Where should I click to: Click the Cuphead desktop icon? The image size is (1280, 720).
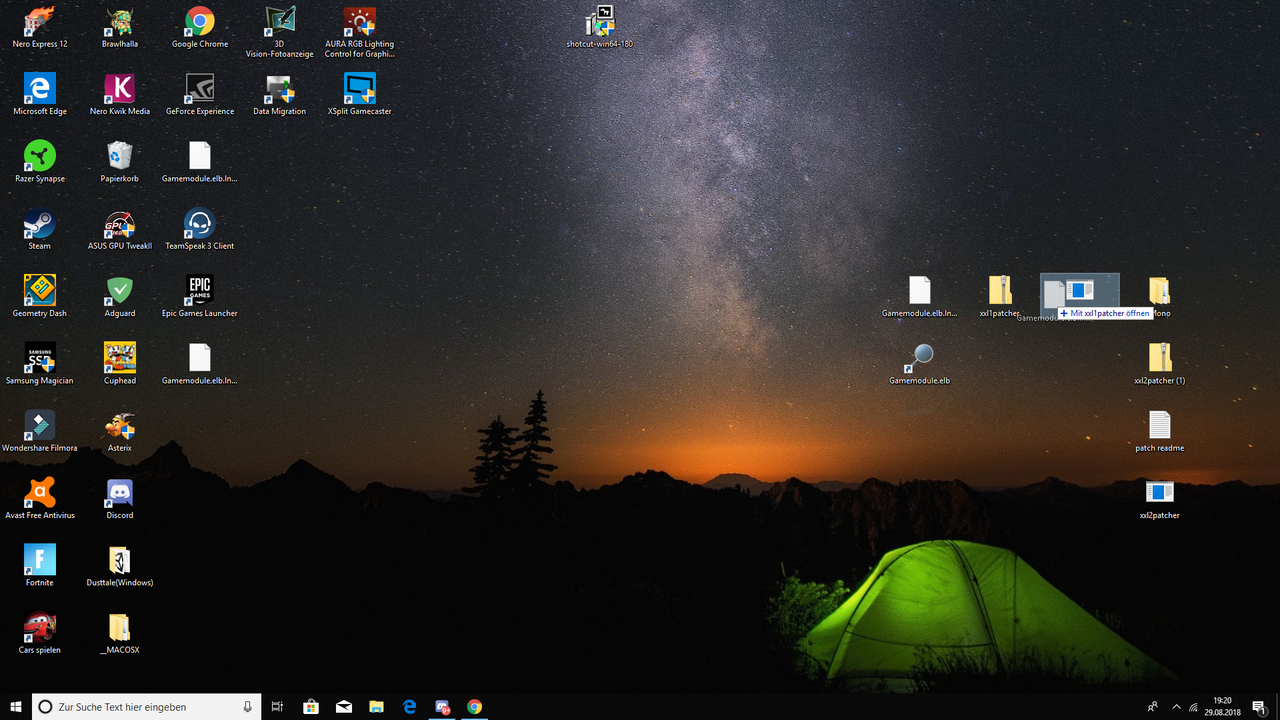120,363
